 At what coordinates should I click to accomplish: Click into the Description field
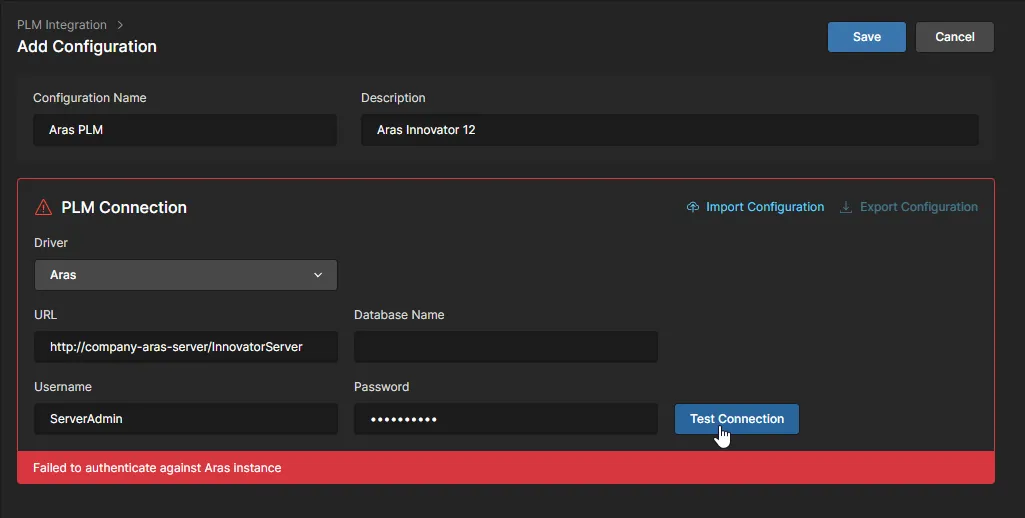tap(669, 130)
